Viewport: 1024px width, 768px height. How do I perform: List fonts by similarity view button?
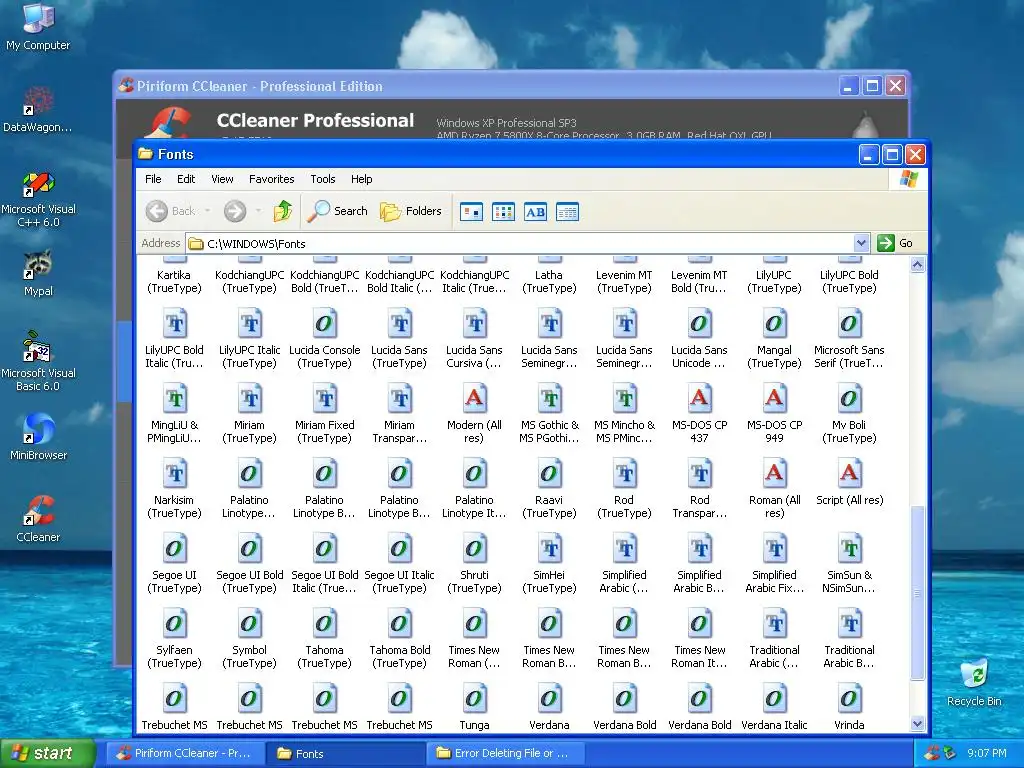click(x=503, y=212)
